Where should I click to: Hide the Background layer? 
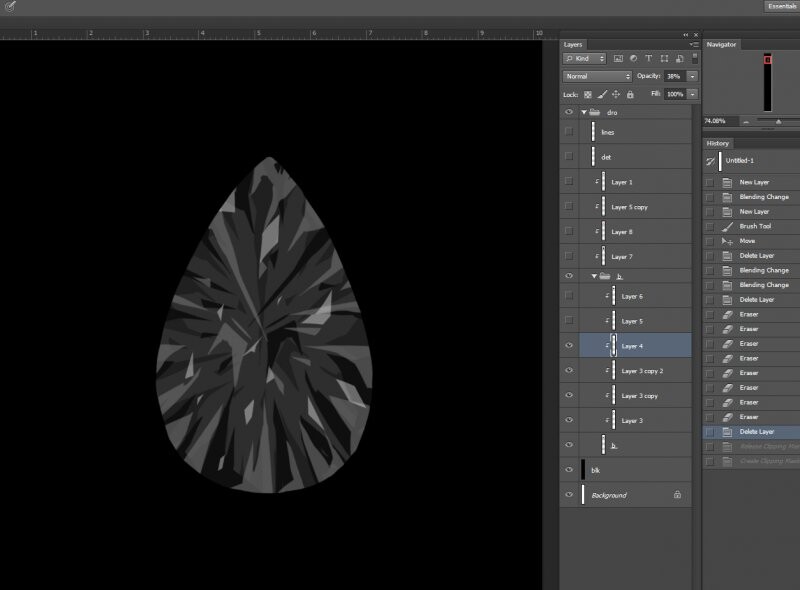(568, 495)
